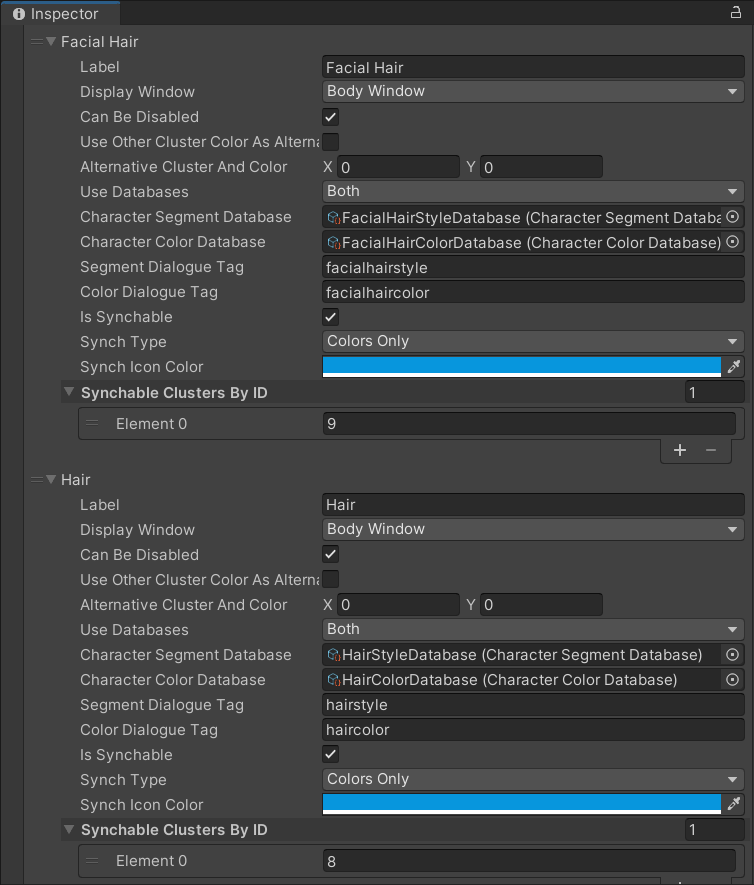
Task: Click the Hair Synch Icon Color swatch
Action: point(521,804)
